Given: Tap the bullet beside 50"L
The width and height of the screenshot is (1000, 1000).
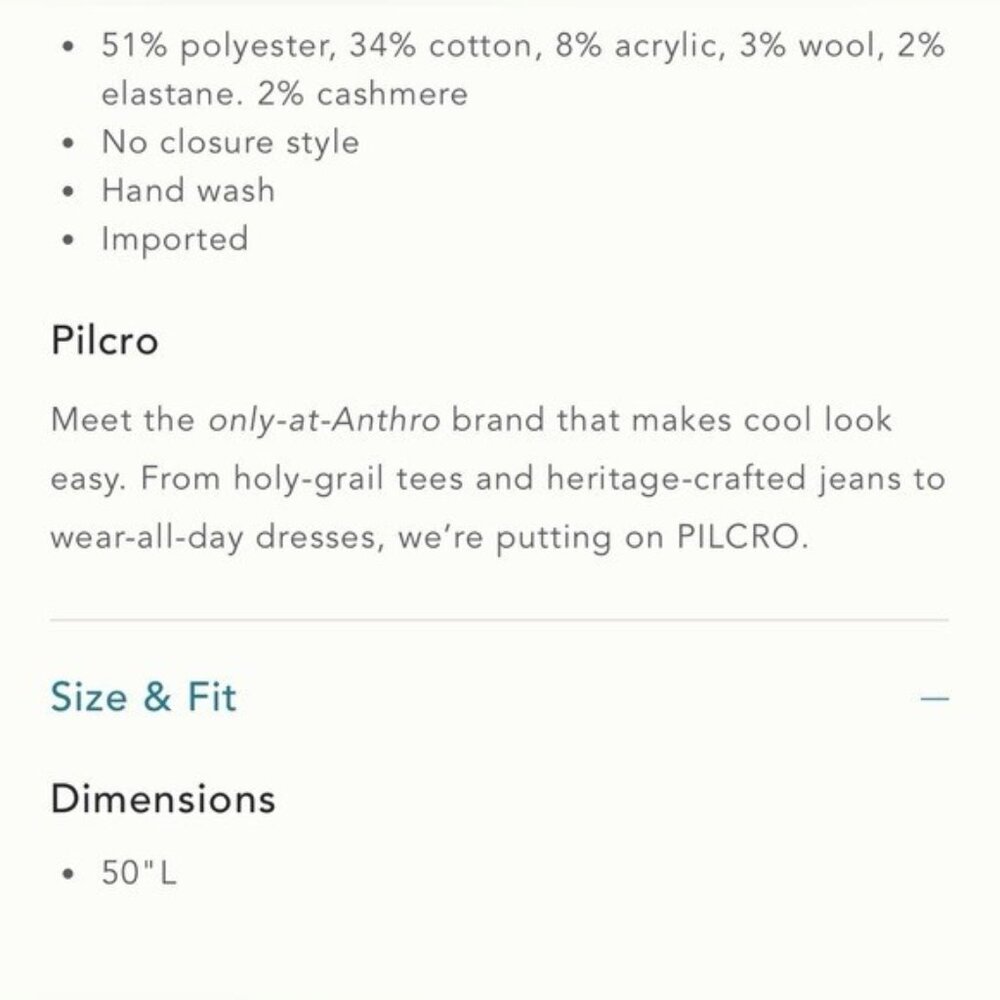Looking at the screenshot, I should click(x=69, y=873).
